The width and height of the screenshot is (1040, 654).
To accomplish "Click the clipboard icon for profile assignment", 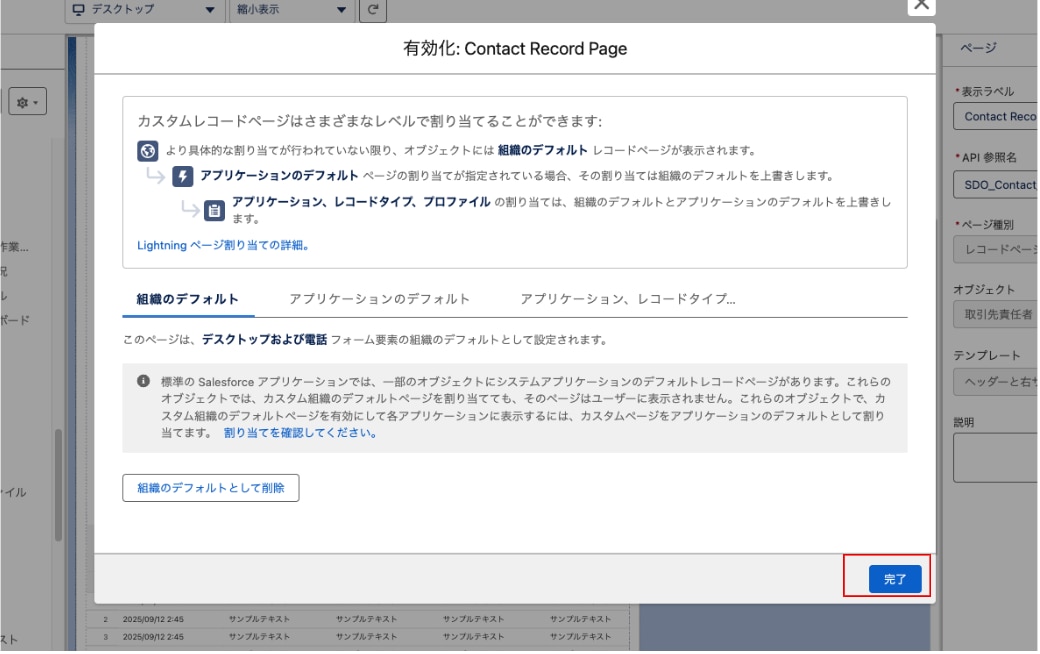I will (214, 210).
